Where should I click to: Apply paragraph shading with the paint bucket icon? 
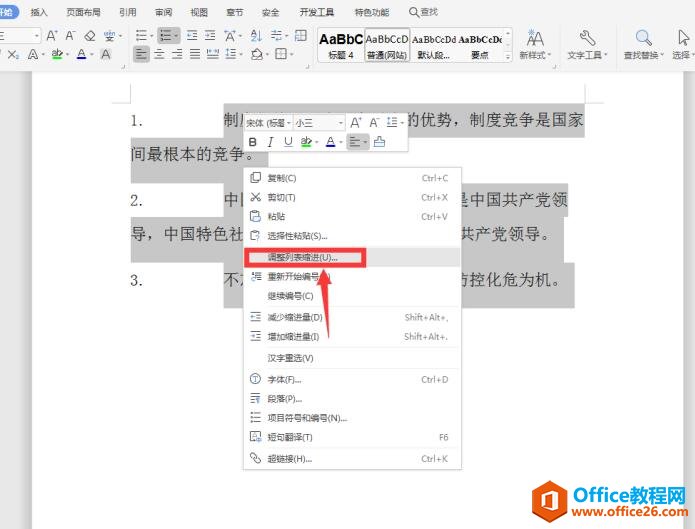pyautogui.click(x=257, y=55)
